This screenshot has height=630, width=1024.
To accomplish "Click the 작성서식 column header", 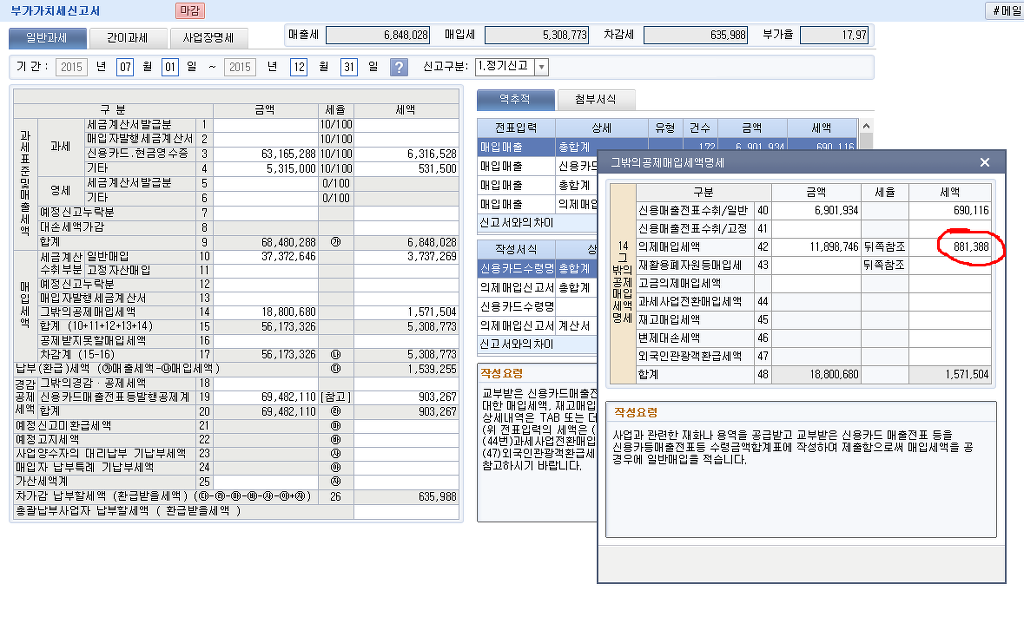I will coord(516,249).
